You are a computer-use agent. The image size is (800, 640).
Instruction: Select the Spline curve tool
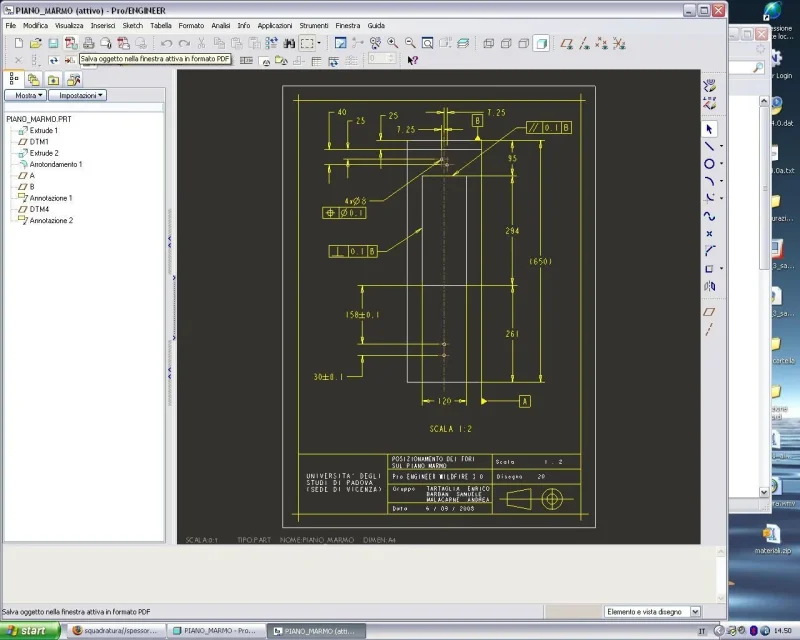coord(709,216)
